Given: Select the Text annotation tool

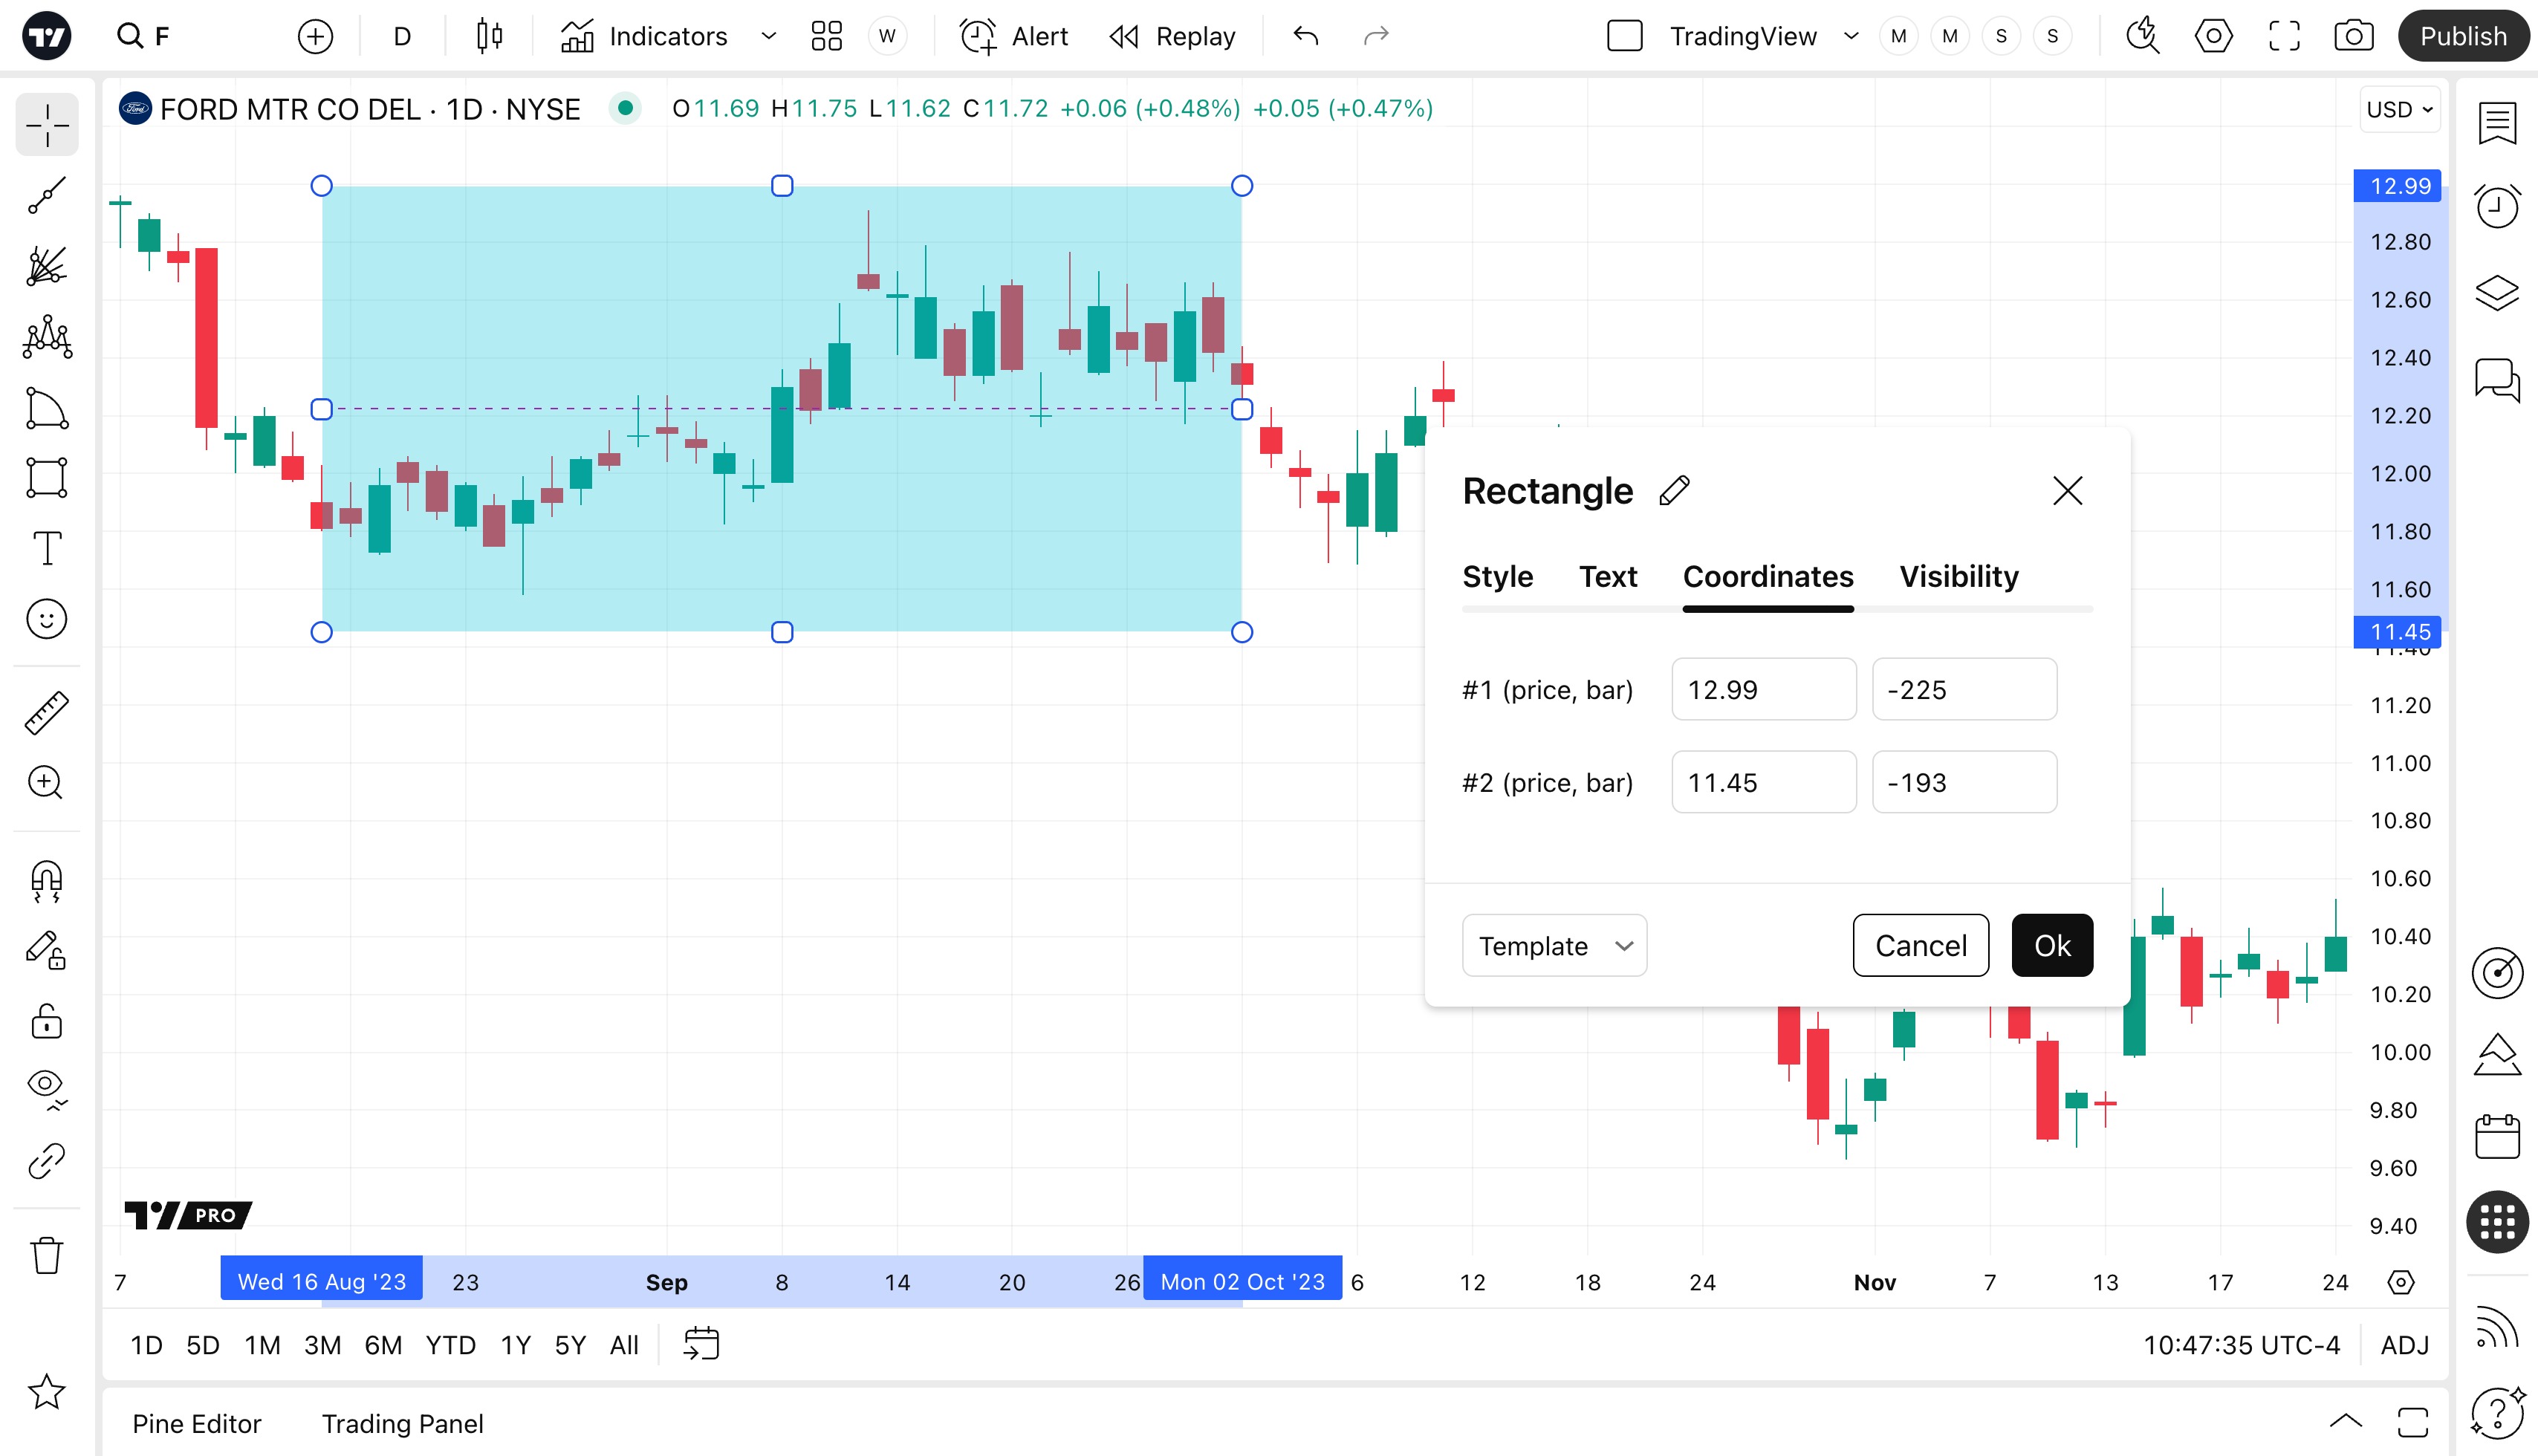Looking at the screenshot, I should coord(47,548).
